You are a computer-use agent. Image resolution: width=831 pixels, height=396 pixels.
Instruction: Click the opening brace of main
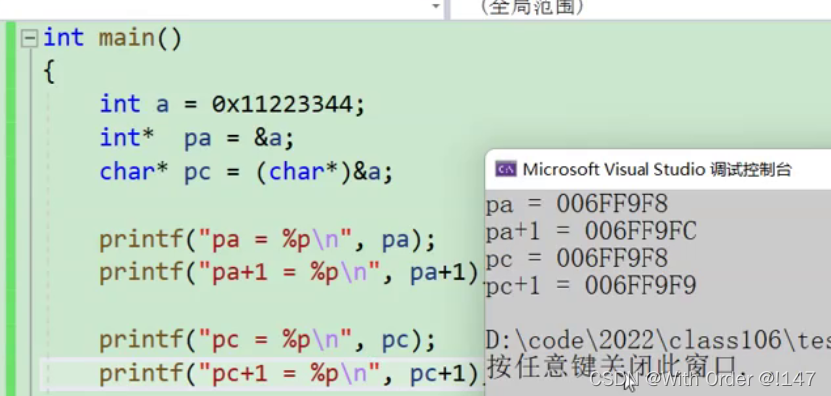pos(49,72)
